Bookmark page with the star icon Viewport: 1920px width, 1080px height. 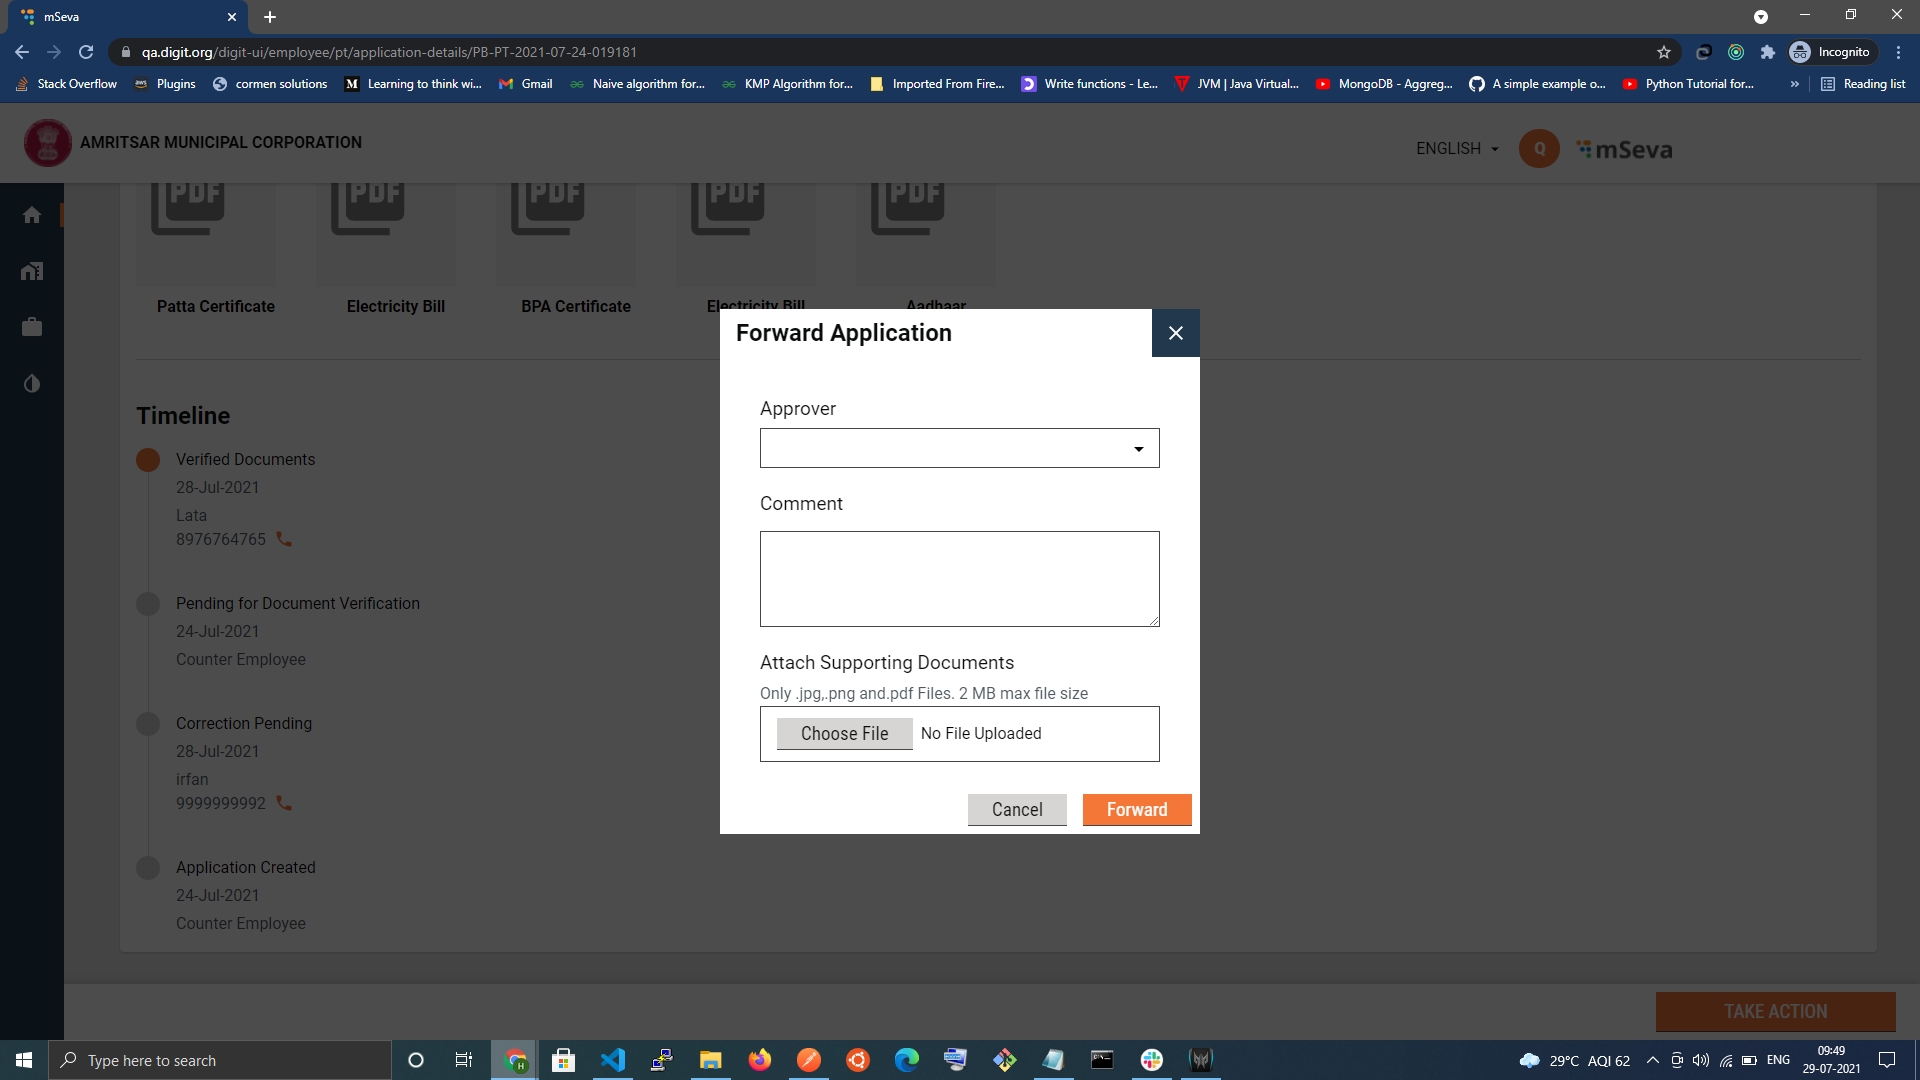coord(1664,52)
